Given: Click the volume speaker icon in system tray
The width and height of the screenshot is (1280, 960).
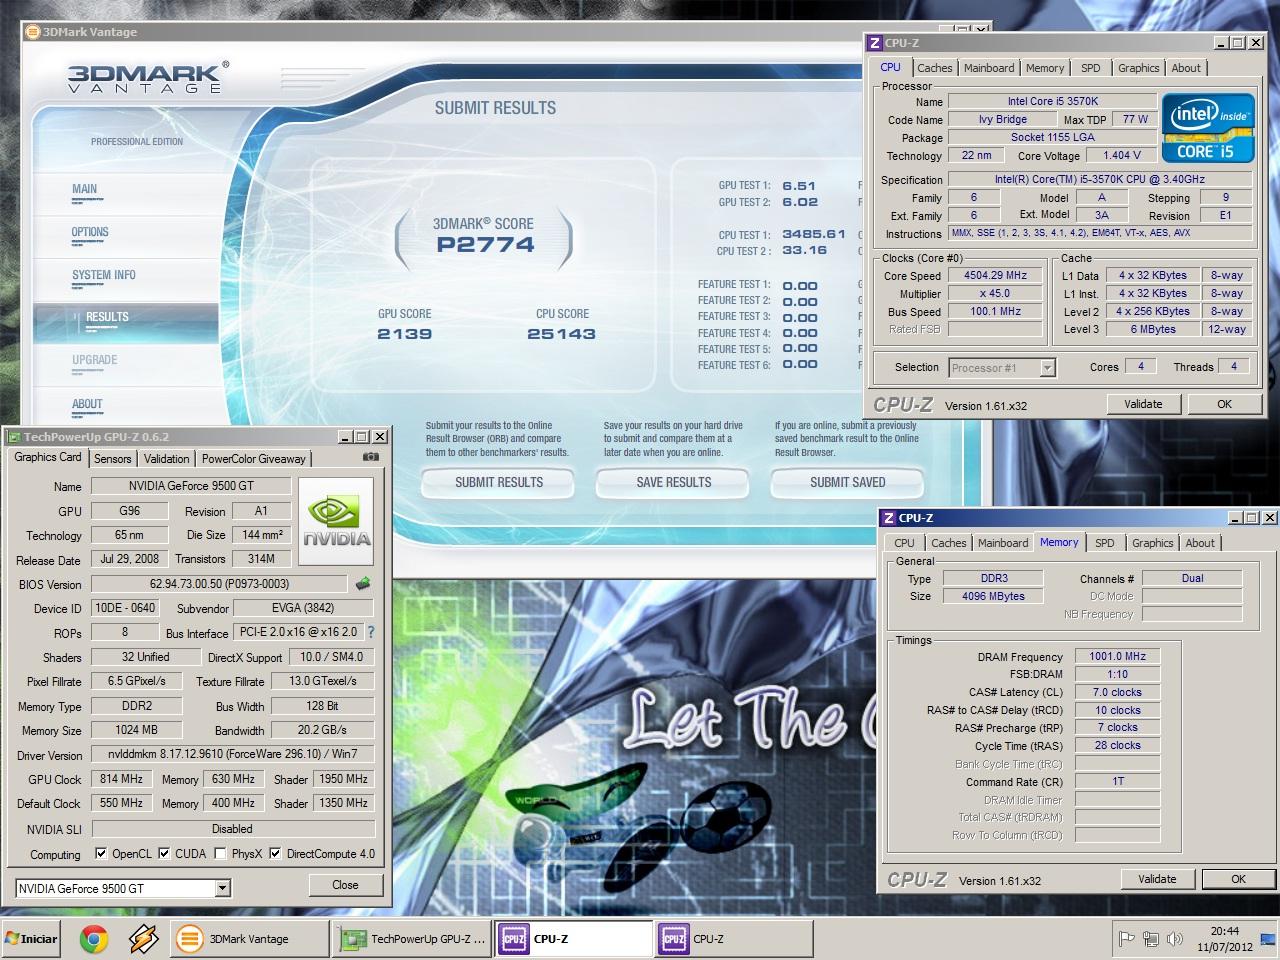Looking at the screenshot, I should tap(1175, 939).
